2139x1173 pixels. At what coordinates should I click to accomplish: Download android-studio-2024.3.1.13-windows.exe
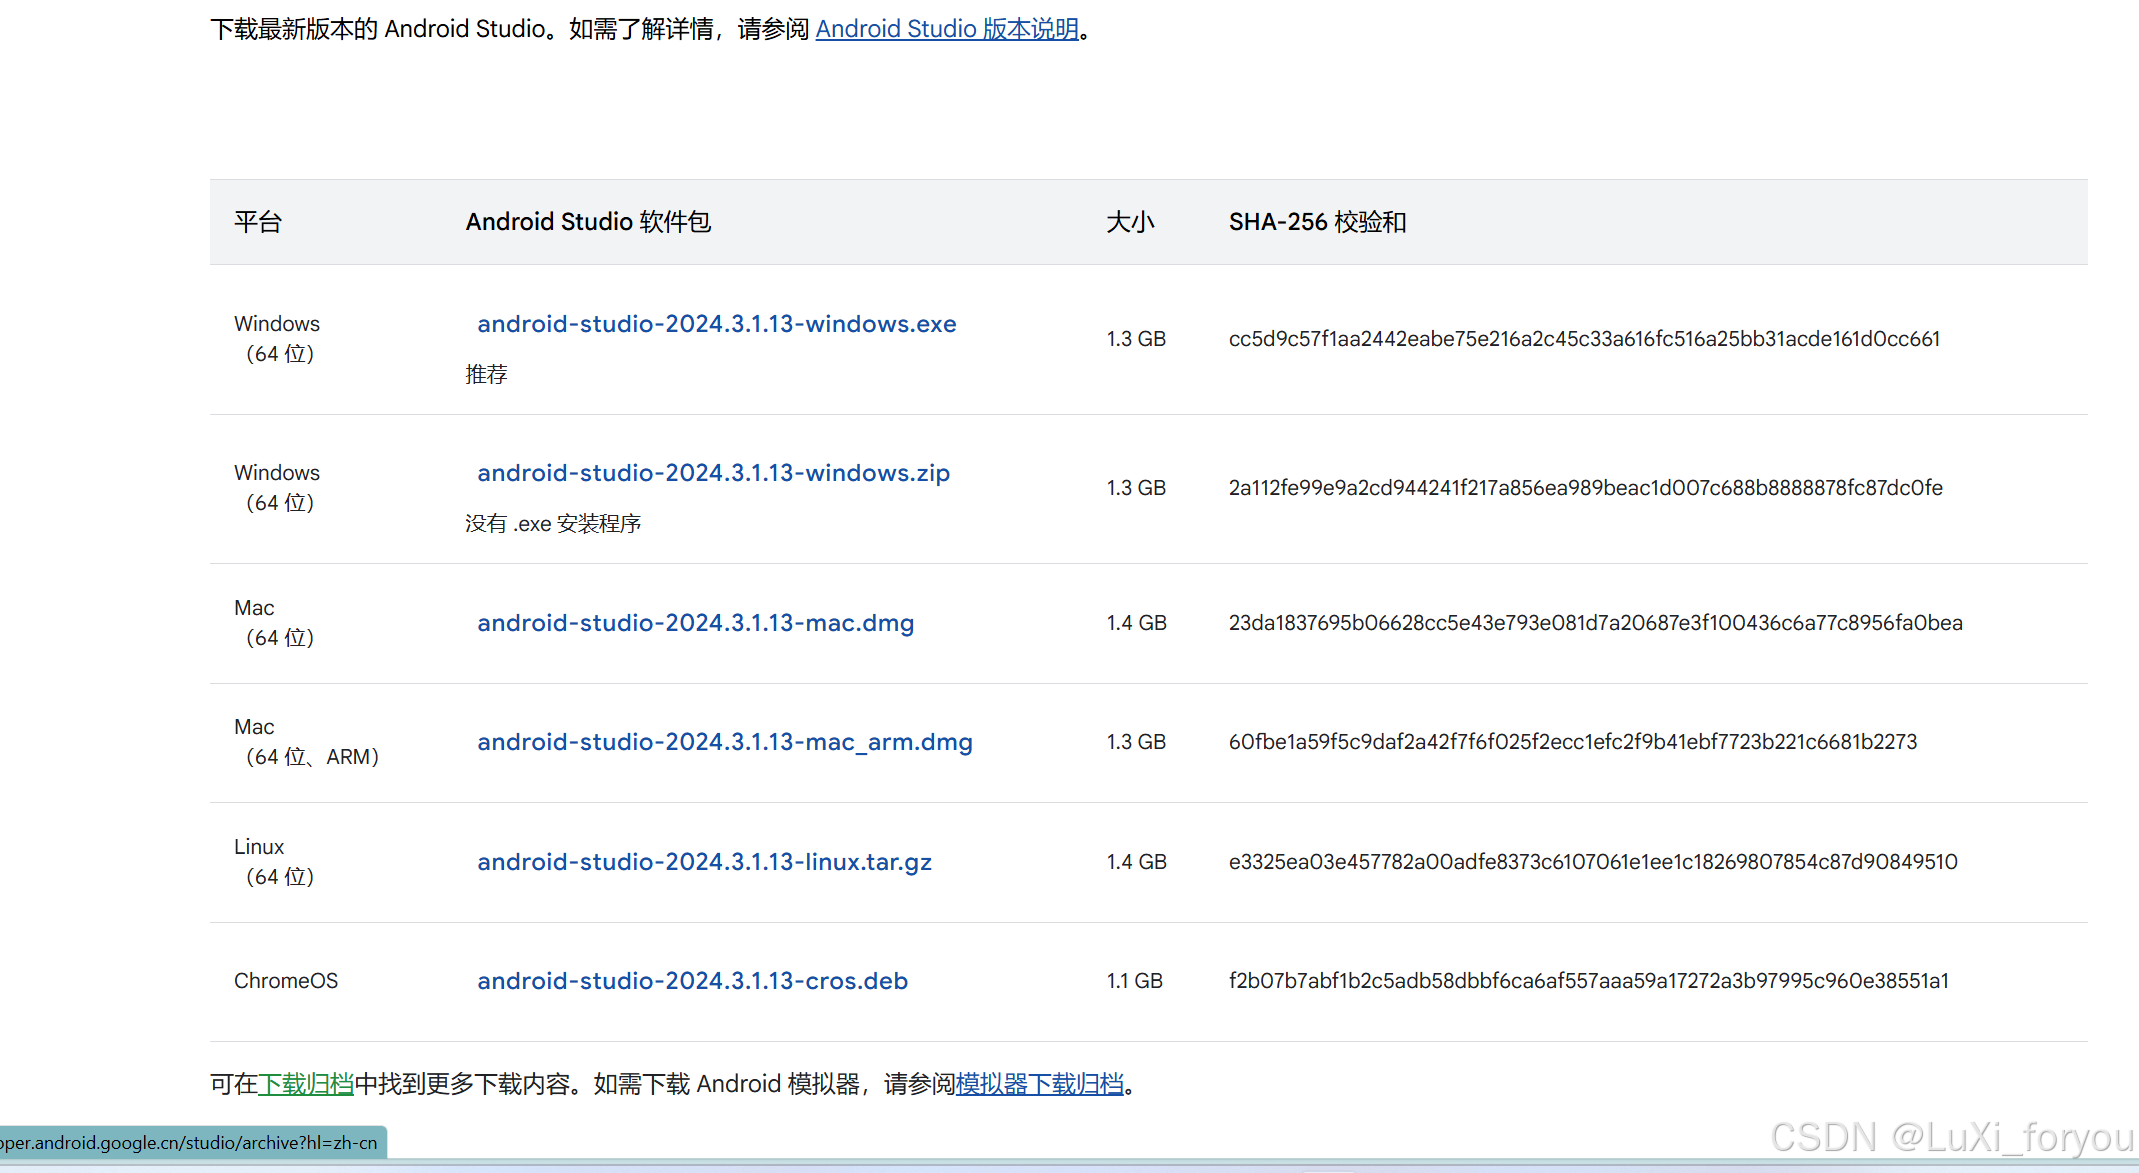pos(716,324)
